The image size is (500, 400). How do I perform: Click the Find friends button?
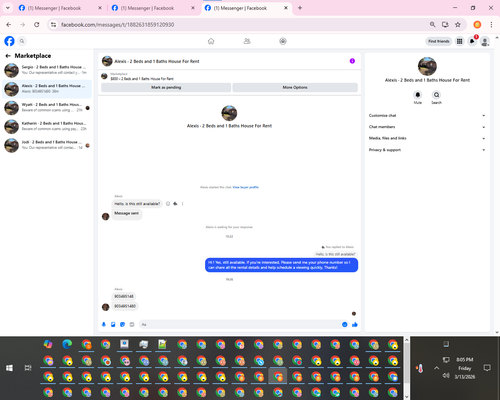point(439,41)
